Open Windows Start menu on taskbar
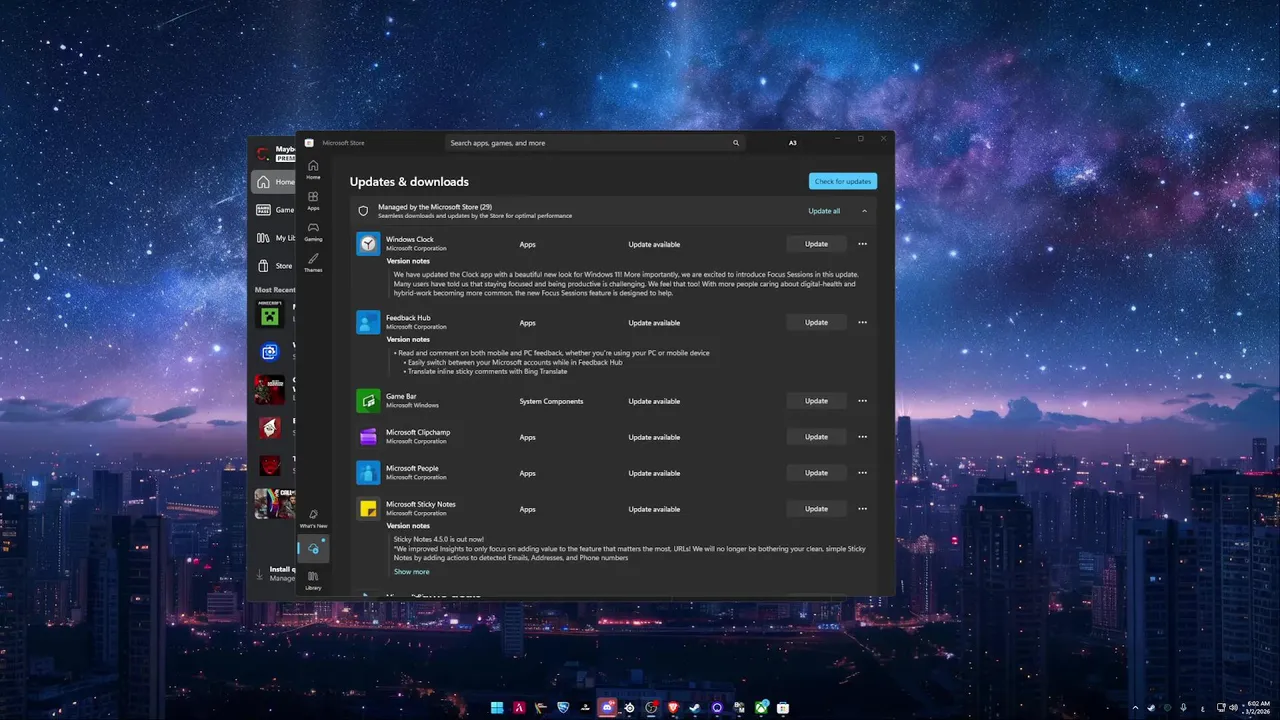Screen dimensions: 1280x720 (497, 708)
